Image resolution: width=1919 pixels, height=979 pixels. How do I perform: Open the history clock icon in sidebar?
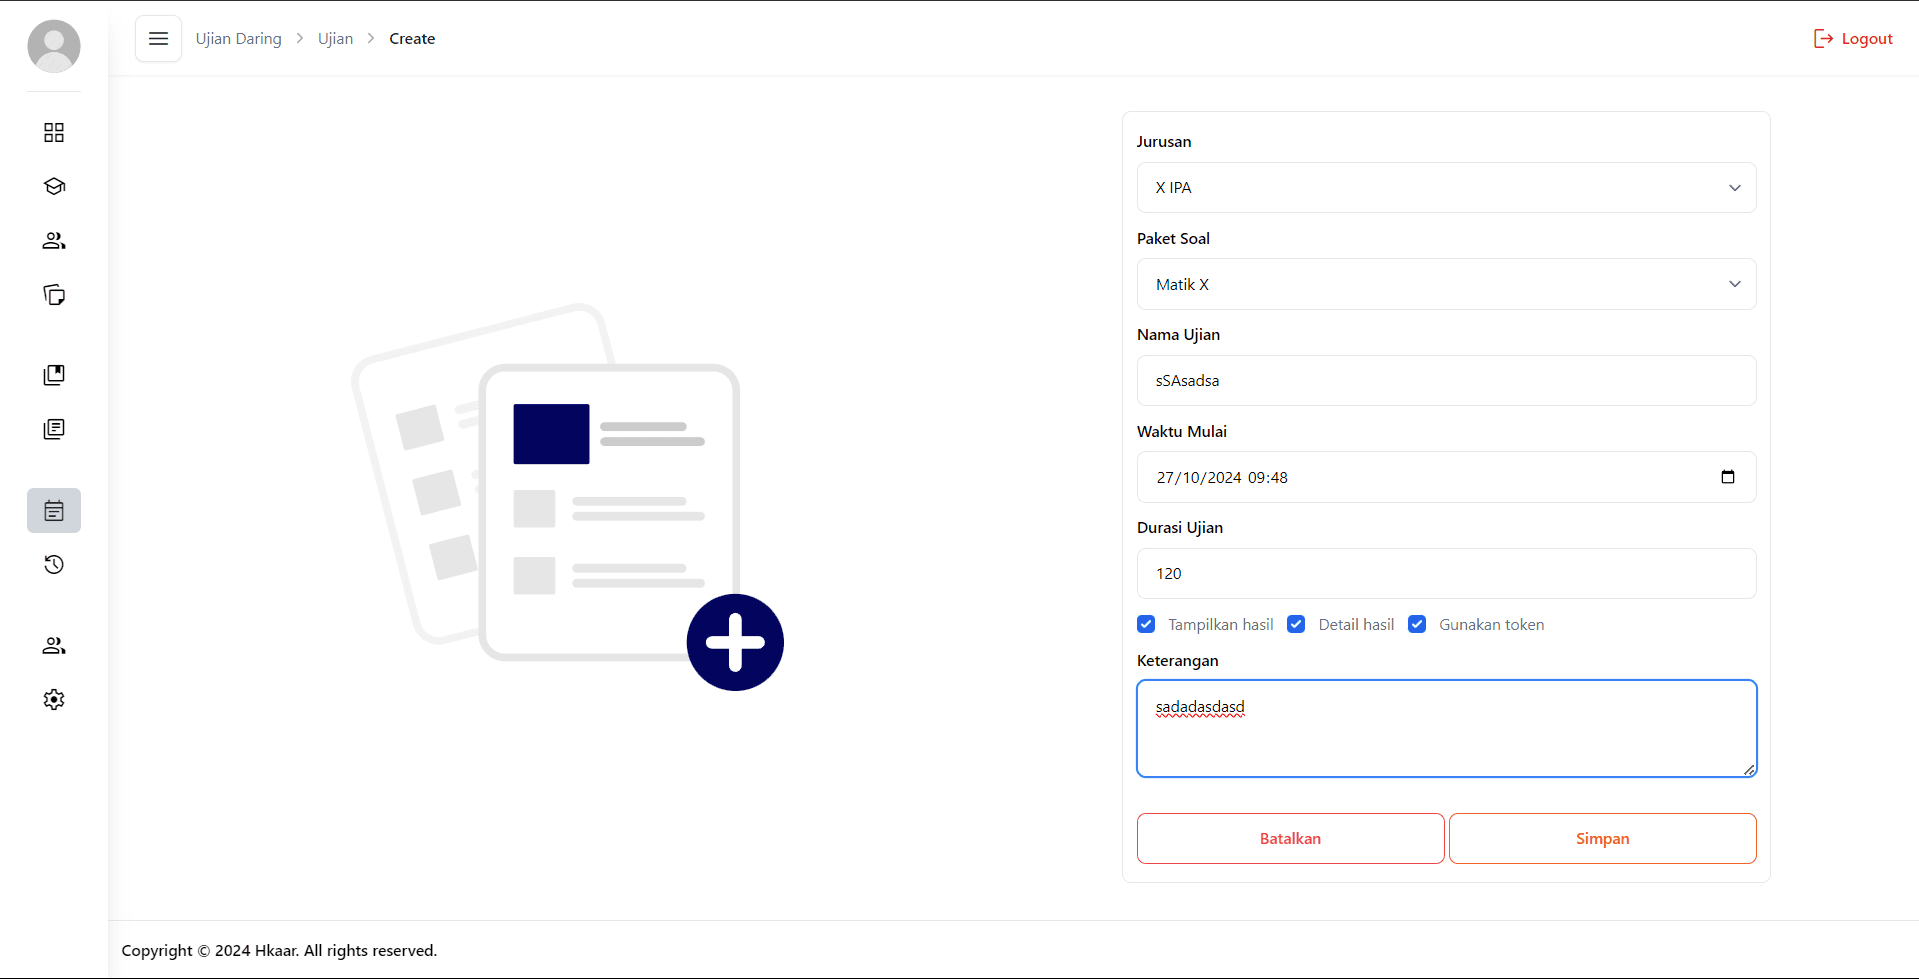pos(54,565)
